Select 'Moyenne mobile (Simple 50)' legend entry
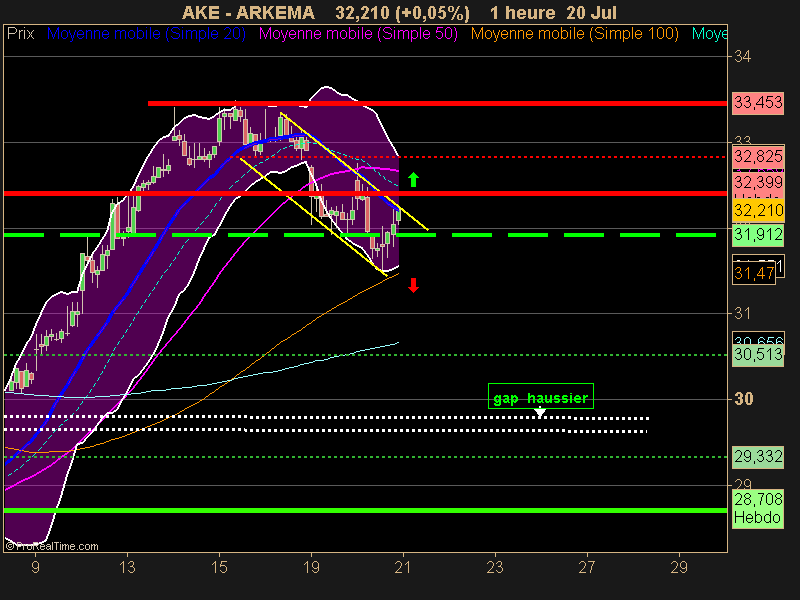 tap(358, 34)
